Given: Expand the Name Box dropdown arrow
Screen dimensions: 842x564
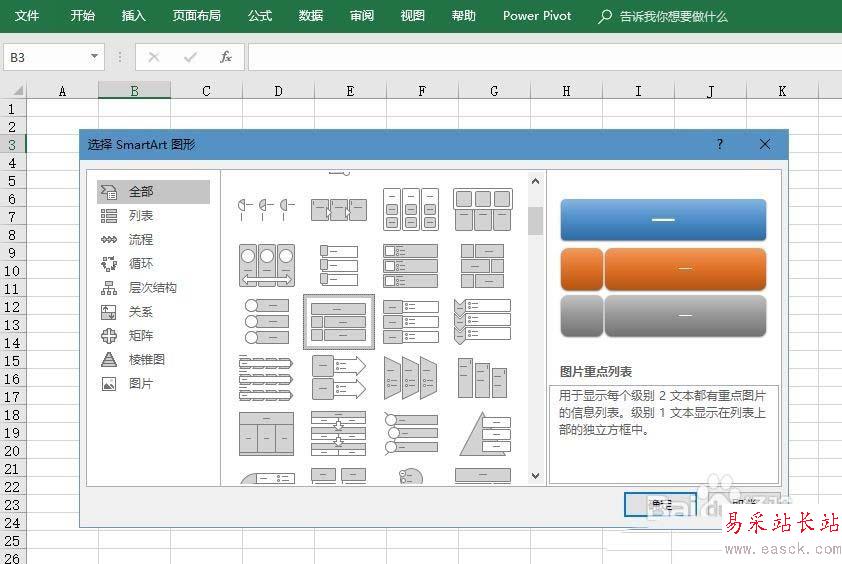Looking at the screenshot, I should click(x=95, y=56).
